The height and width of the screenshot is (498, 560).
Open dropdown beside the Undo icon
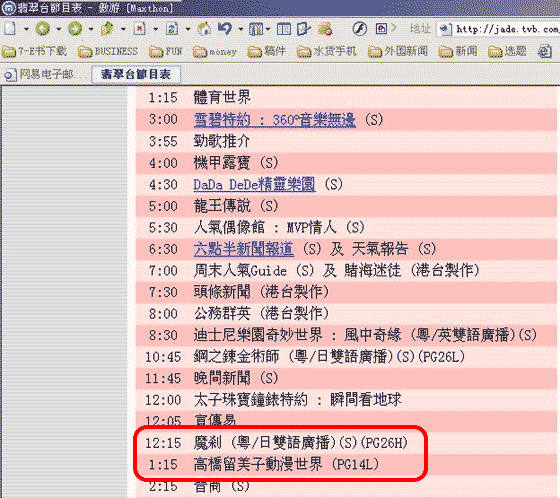point(241,29)
